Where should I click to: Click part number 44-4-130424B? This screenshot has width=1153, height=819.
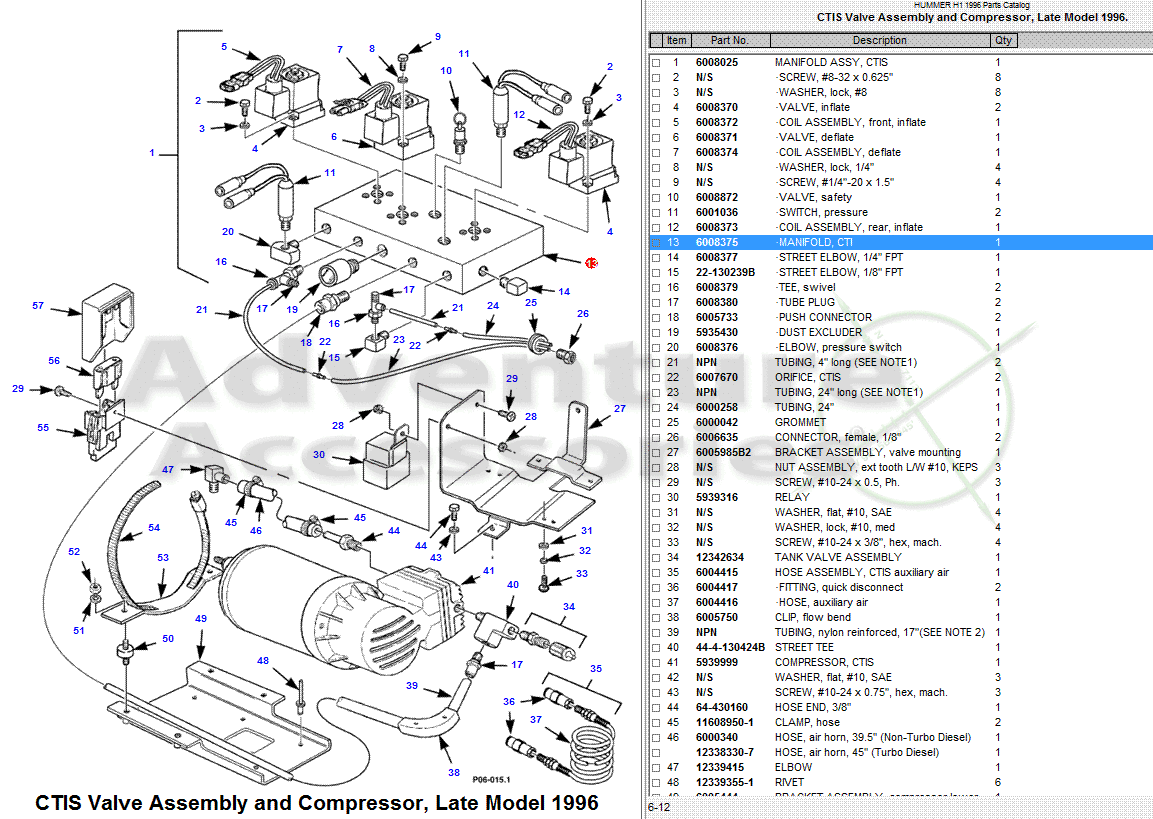click(730, 648)
